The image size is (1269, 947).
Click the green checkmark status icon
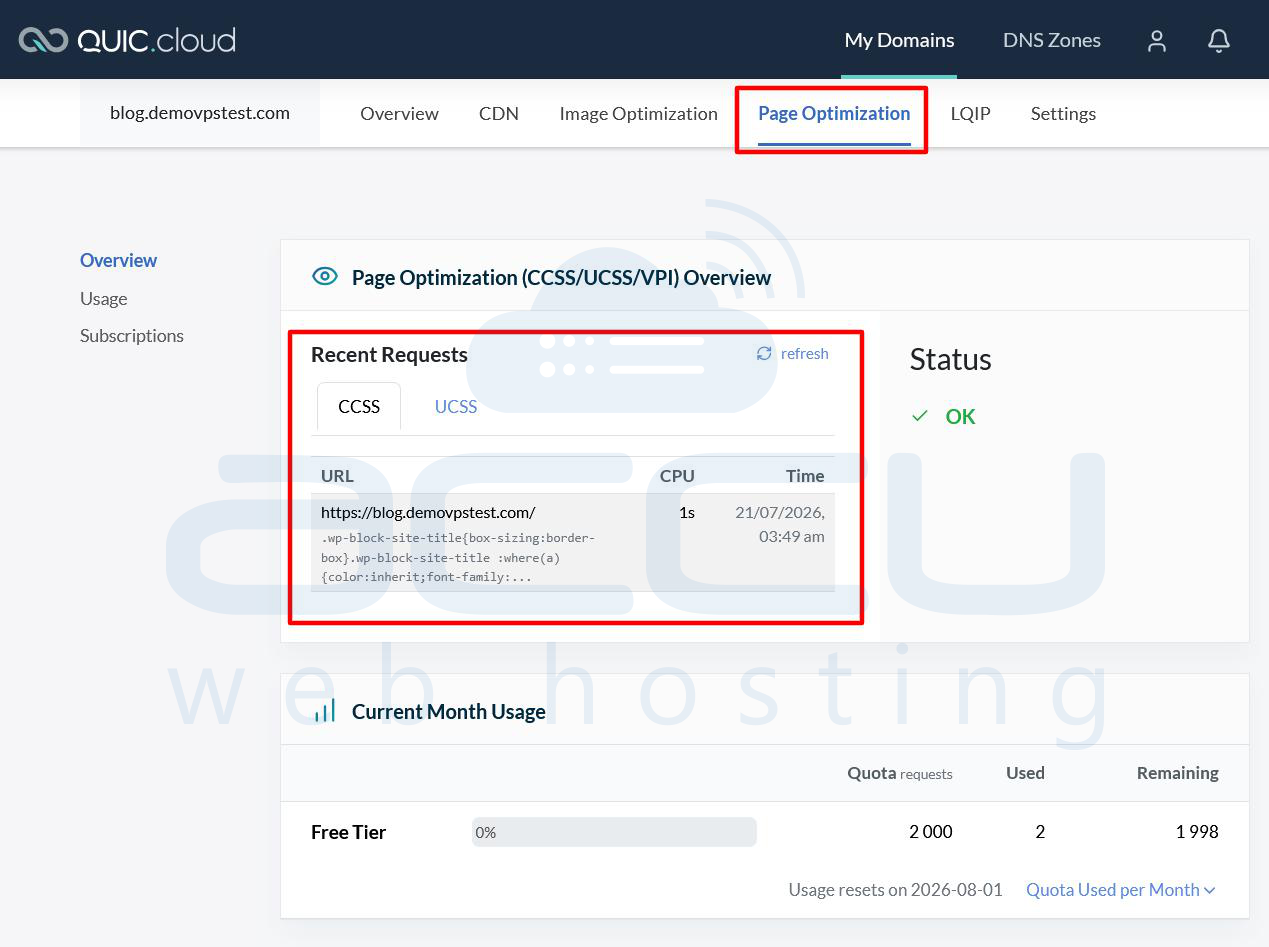[x=920, y=416]
